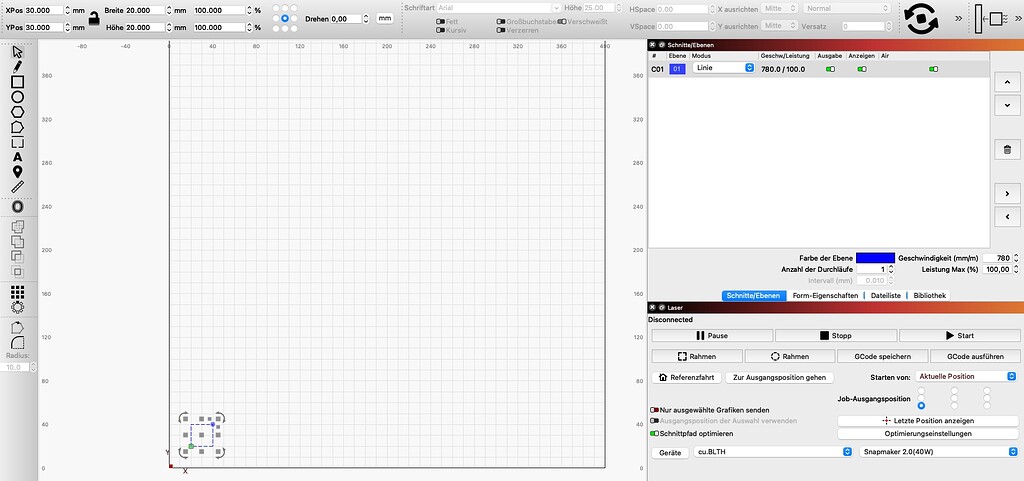Select the Position Laser marker tool
Screen dimensions: 1024x481
click(18, 172)
